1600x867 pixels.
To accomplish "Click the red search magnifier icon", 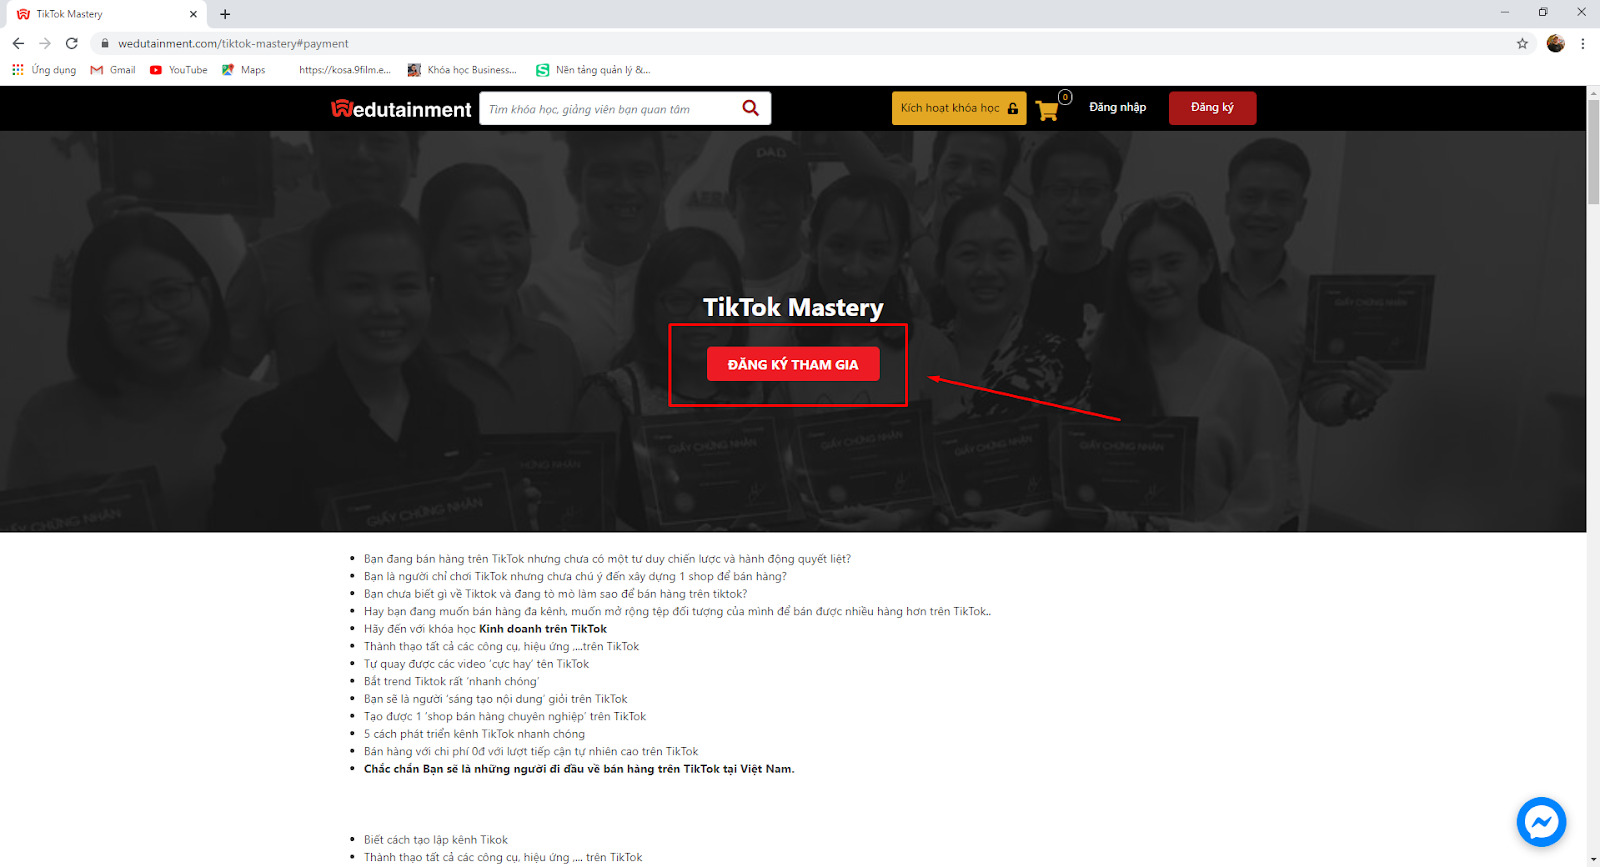I will [x=751, y=108].
